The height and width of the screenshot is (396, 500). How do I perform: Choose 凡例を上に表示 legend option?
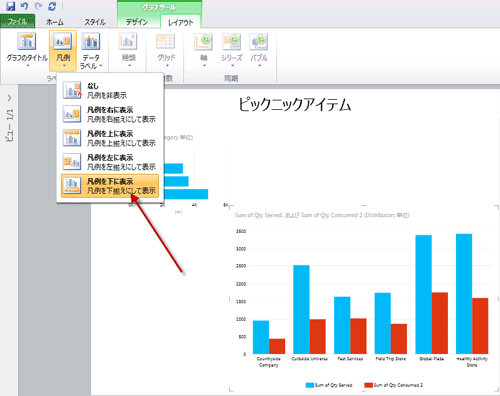pyautogui.click(x=110, y=138)
